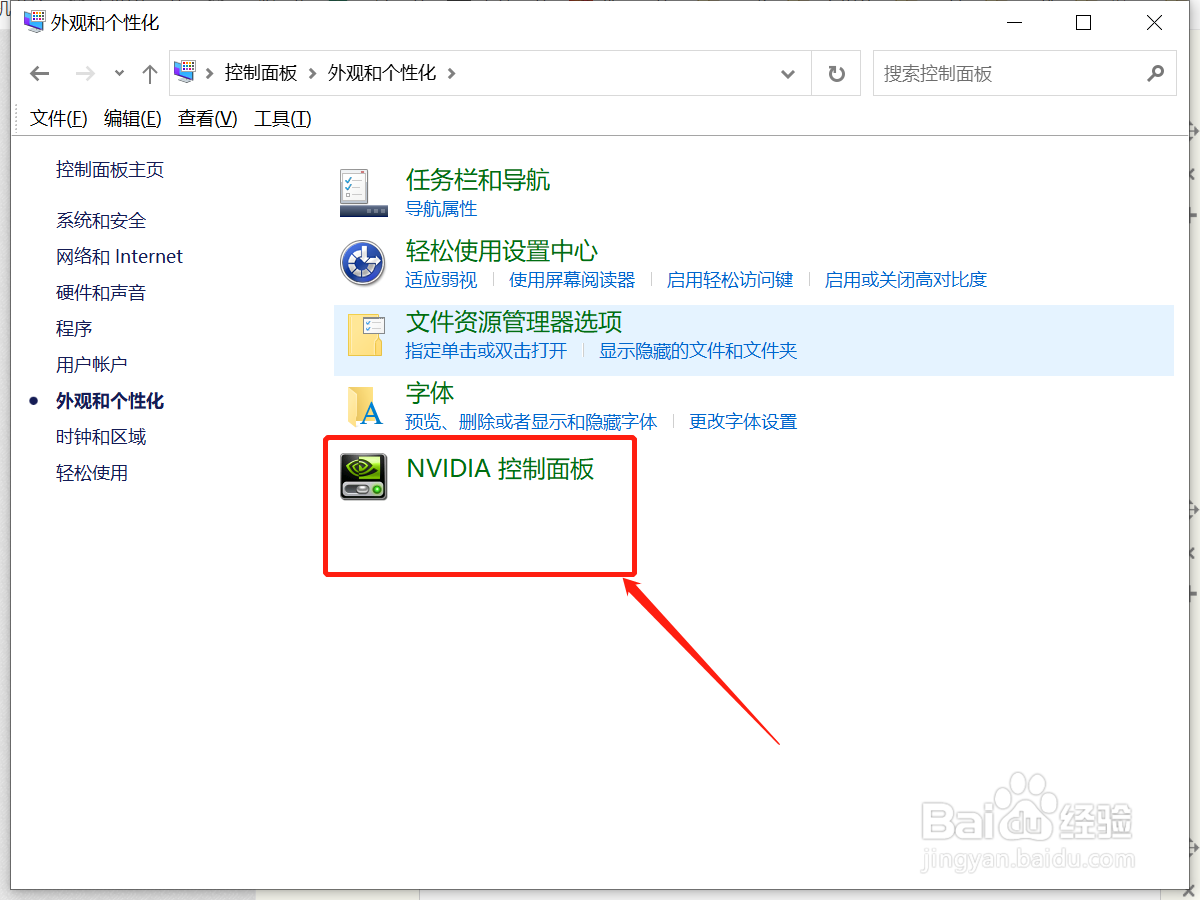Image resolution: width=1200 pixels, height=900 pixels.
Task: Click the 适应弱视 link
Action: [x=441, y=280]
